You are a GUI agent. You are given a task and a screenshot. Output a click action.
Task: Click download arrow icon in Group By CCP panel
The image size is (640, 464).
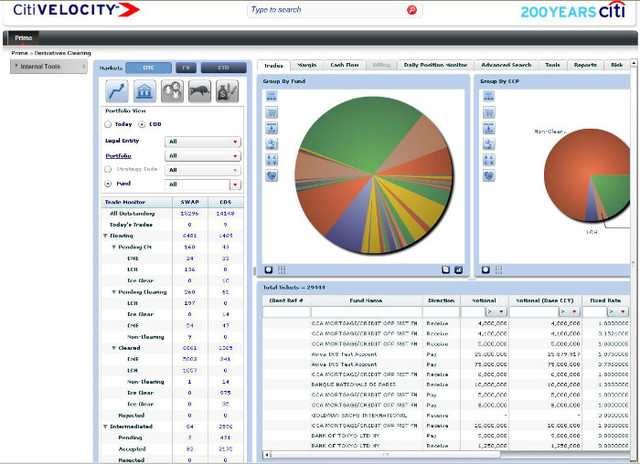[x=489, y=128]
